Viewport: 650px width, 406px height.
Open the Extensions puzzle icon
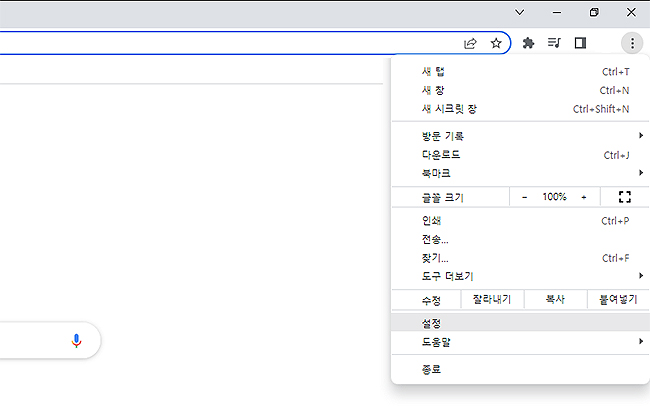pyautogui.click(x=528, y=43)
